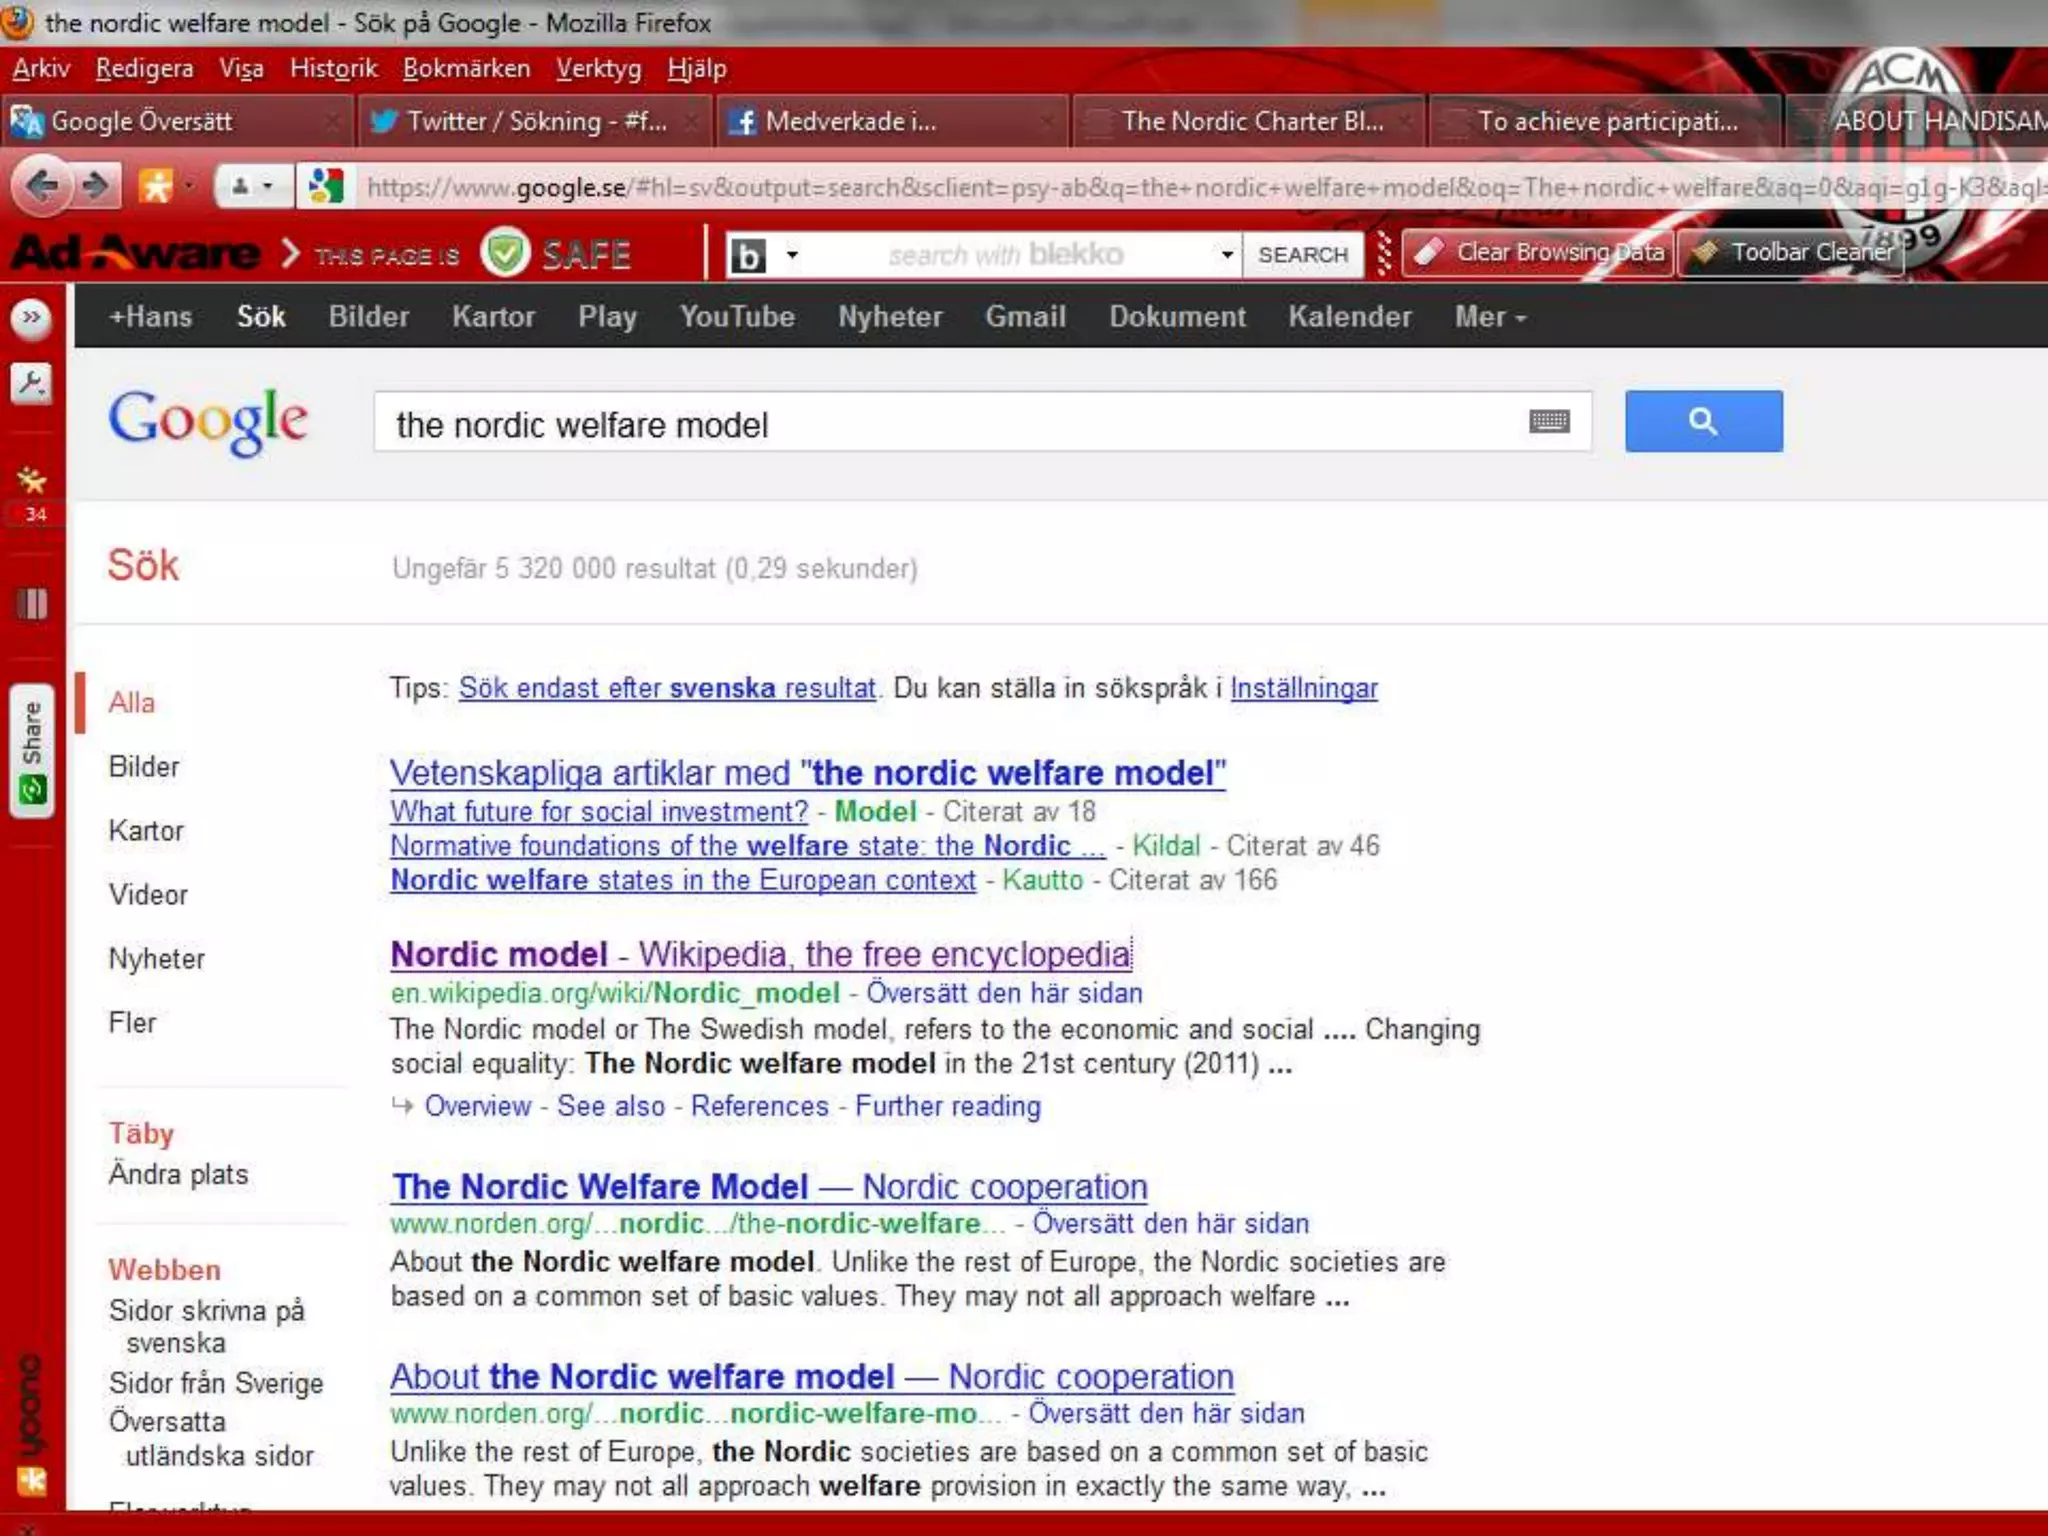Click the browser back arrow button
2048x1536 pixels.
tap(42, 186)
